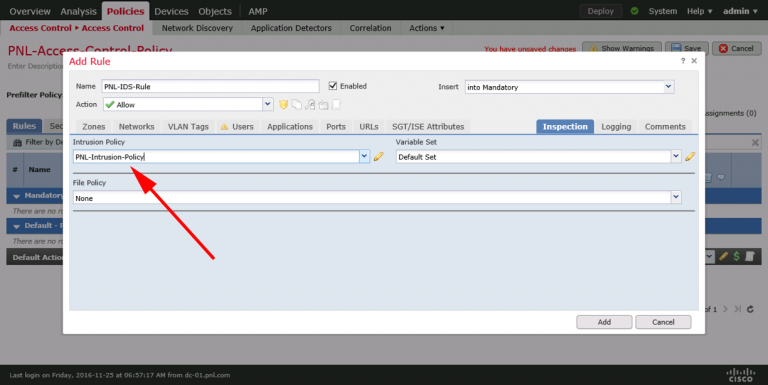Open the Variable Set dropdown arrow
This screenshot has width=768, height=385.
(x=675, y=157)
